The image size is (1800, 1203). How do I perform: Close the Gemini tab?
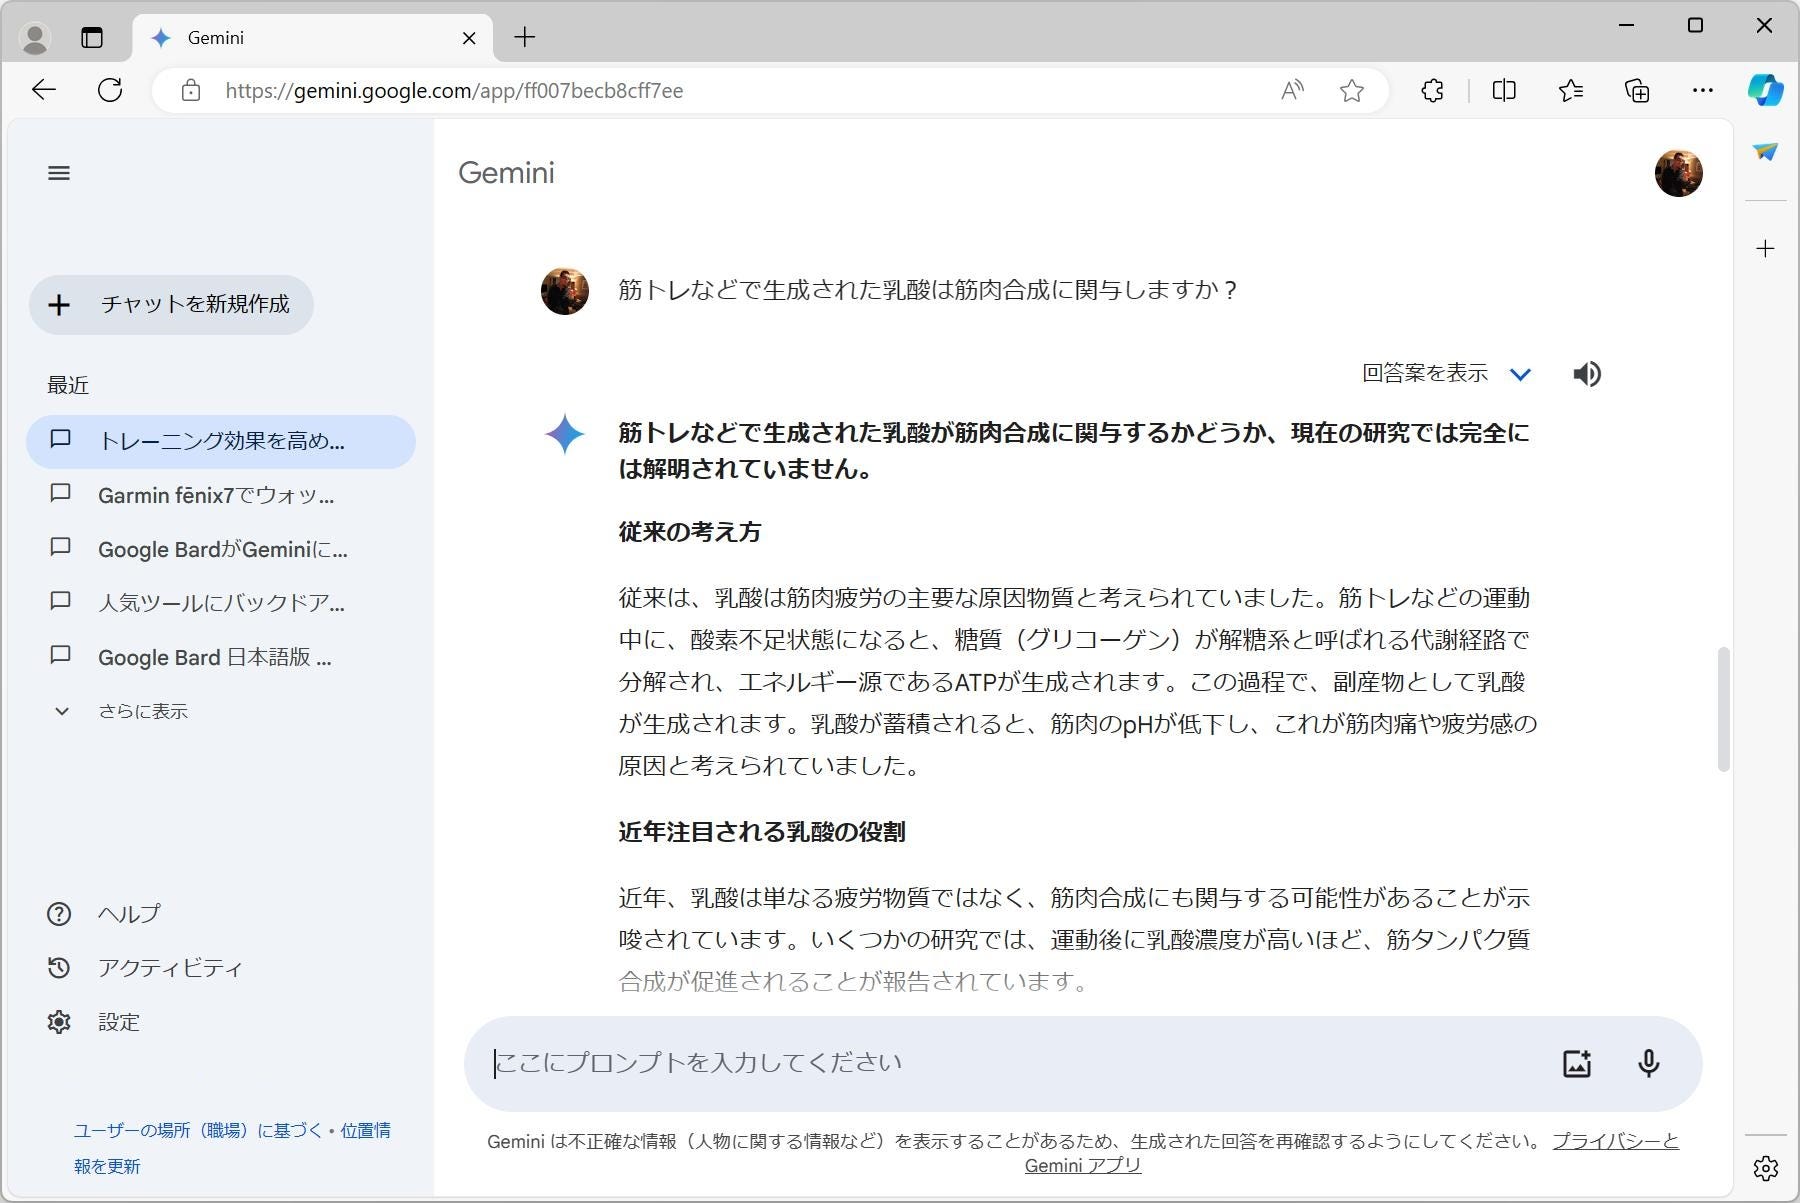(x=469, y=38)
